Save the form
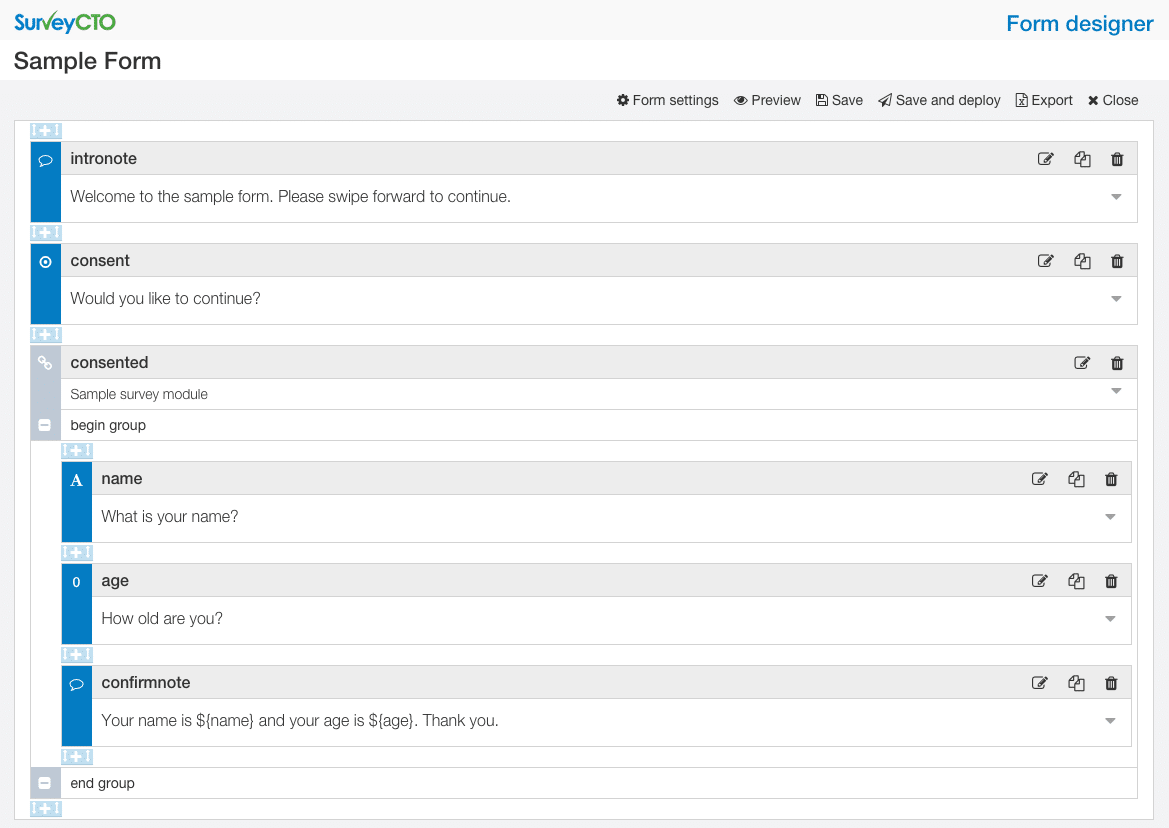The image size is (1169, 828). pyautogui.click(x=839, y=101)
